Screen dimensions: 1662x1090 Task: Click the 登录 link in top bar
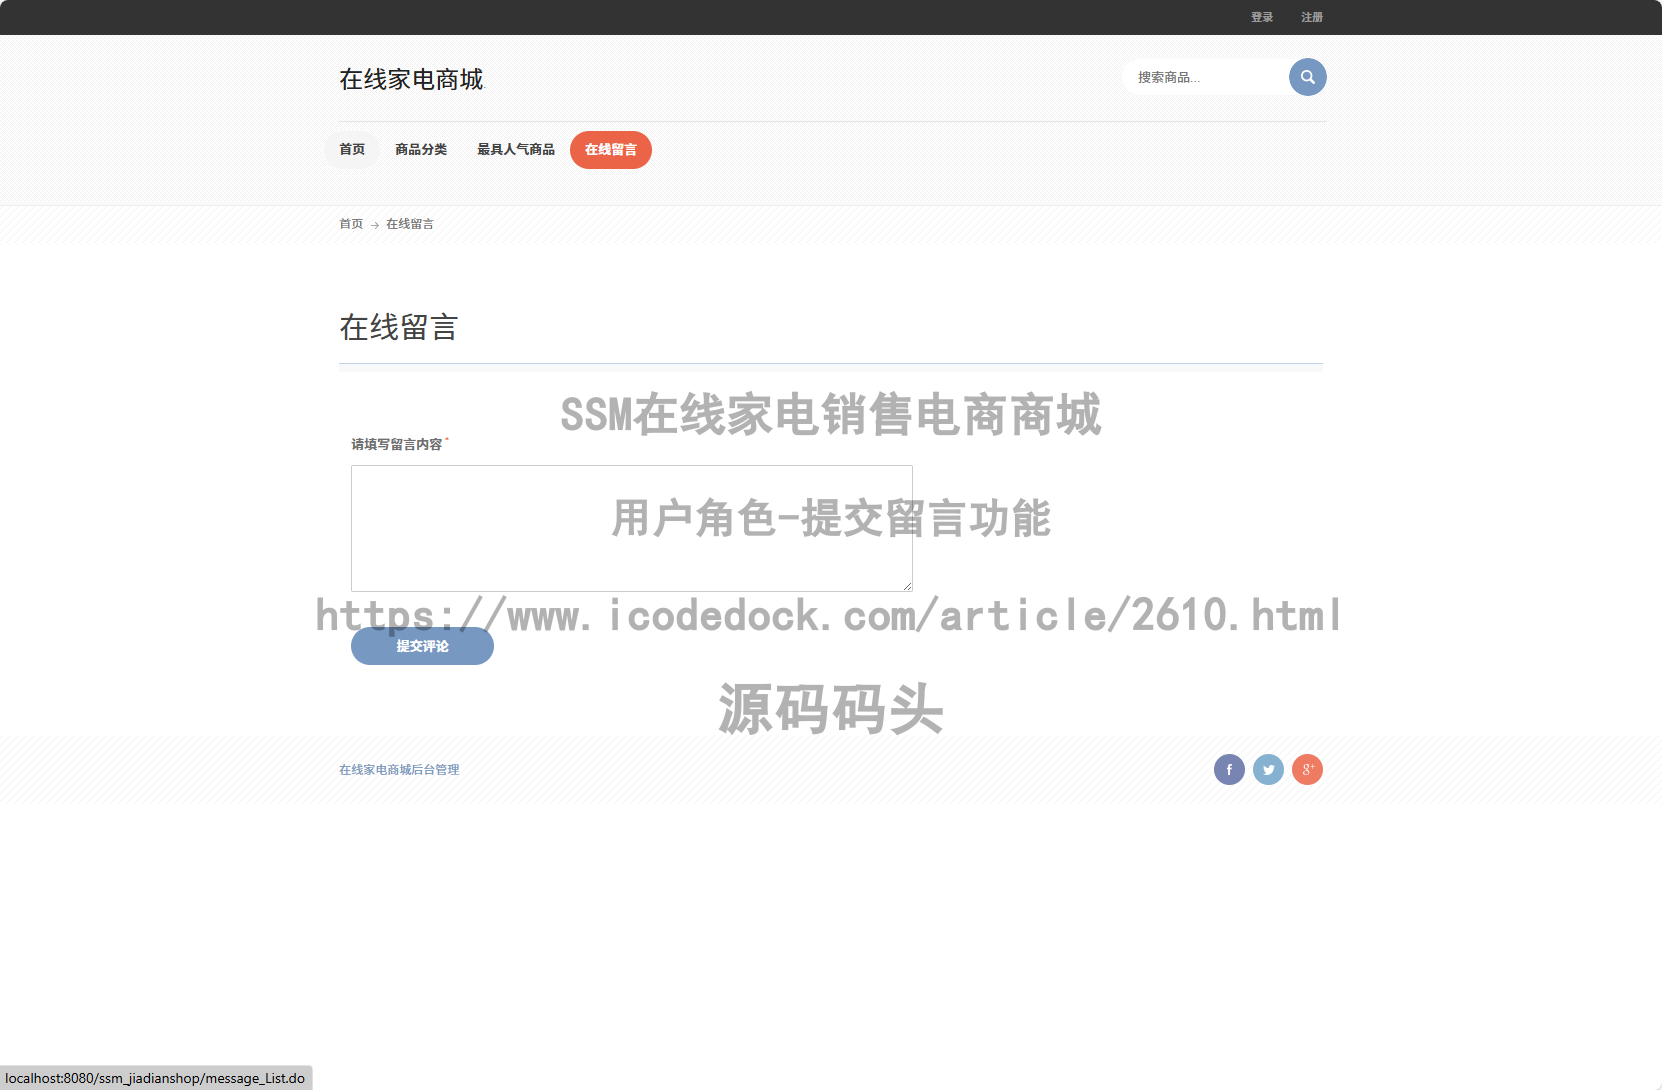point(1261,17)
